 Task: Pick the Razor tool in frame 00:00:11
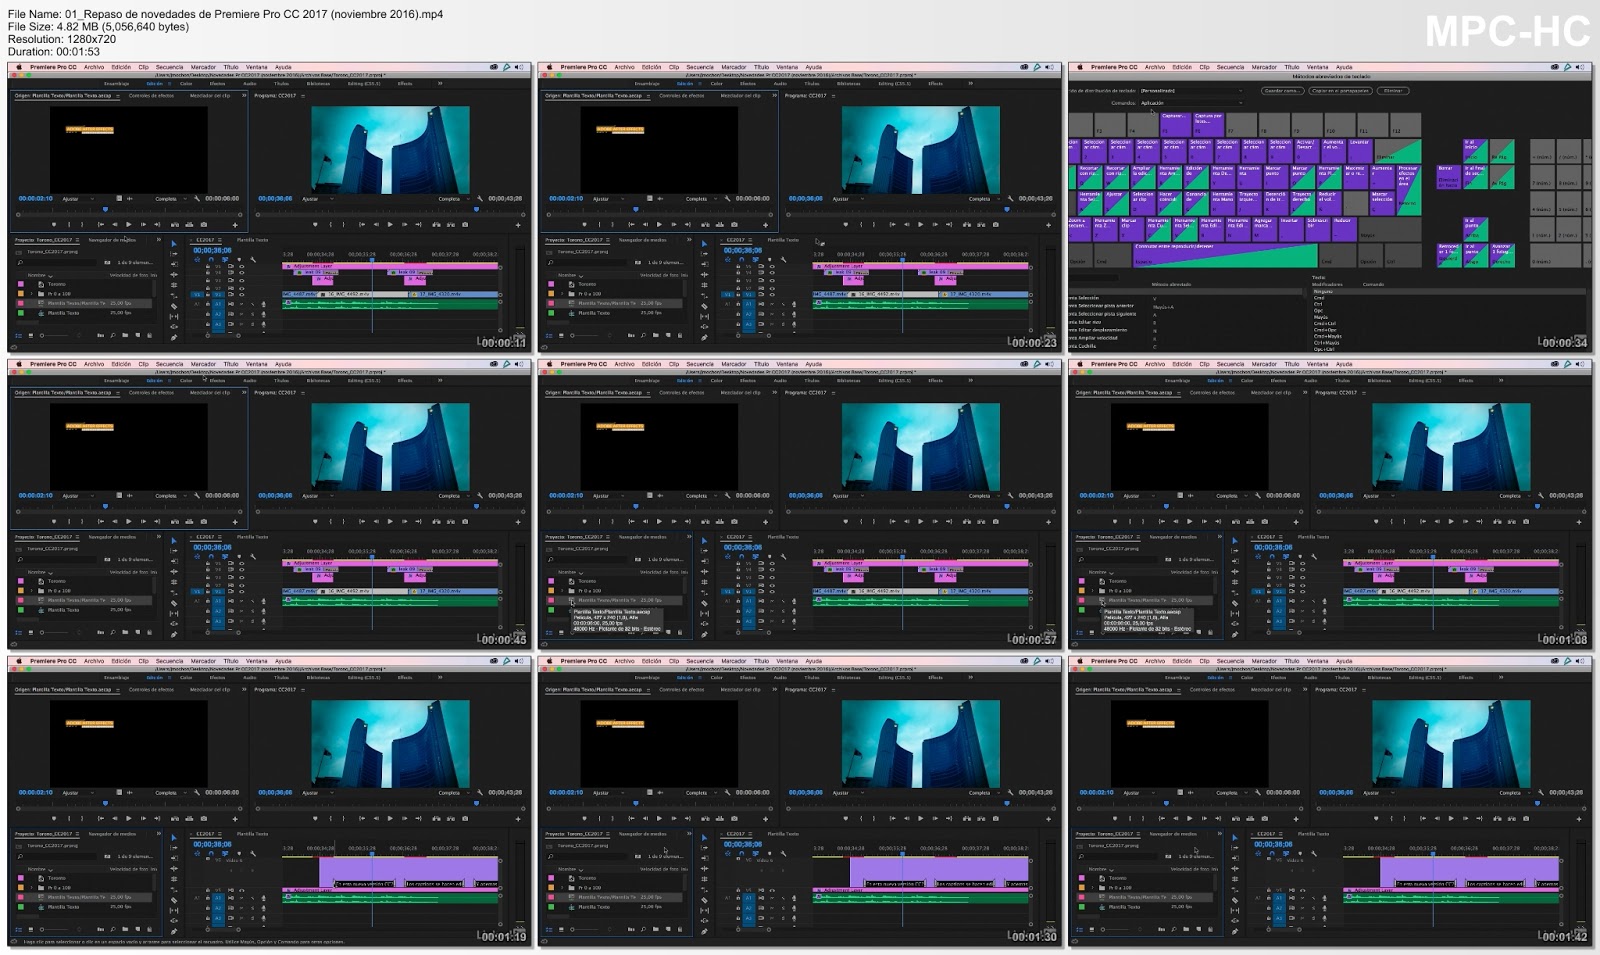point(174,306)
